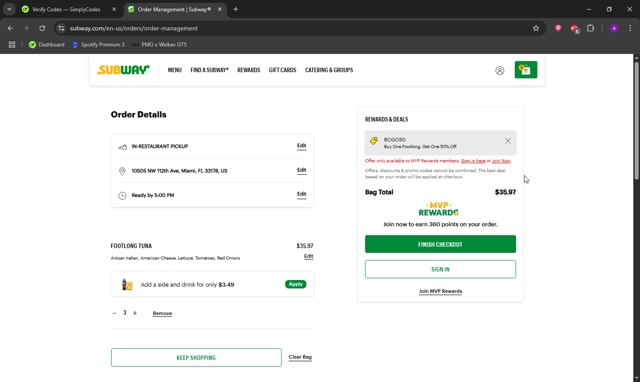Reload the page
The width and height of the screenshot is (640, 382).
(42, 28)
